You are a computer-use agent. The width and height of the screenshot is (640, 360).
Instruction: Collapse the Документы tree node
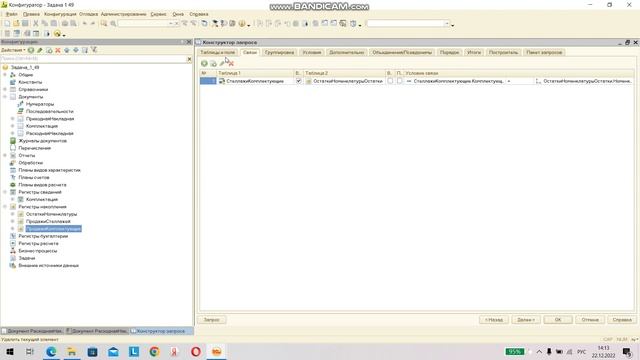5,97
